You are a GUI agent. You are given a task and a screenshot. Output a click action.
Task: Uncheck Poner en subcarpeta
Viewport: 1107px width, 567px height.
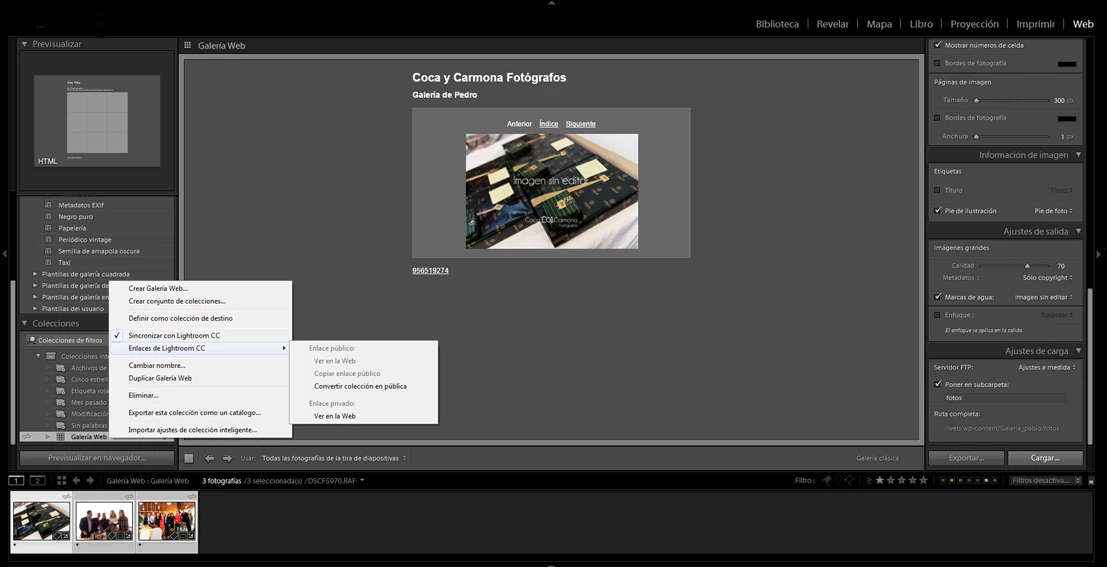coord(938,385)
